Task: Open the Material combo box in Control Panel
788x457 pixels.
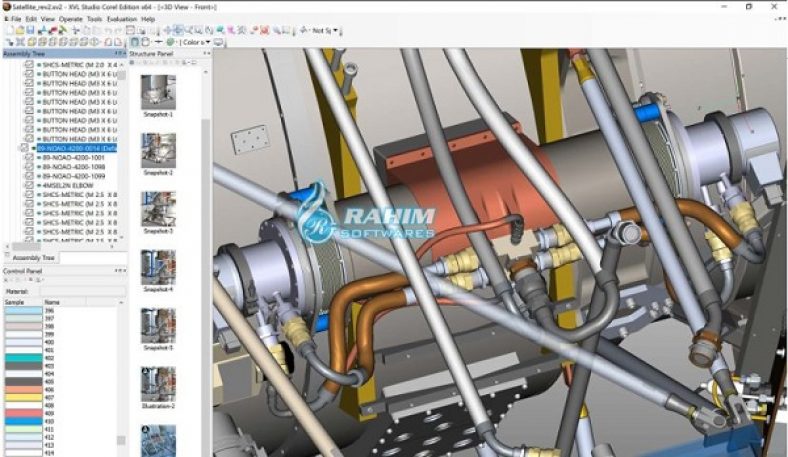Action: [82, 291]
